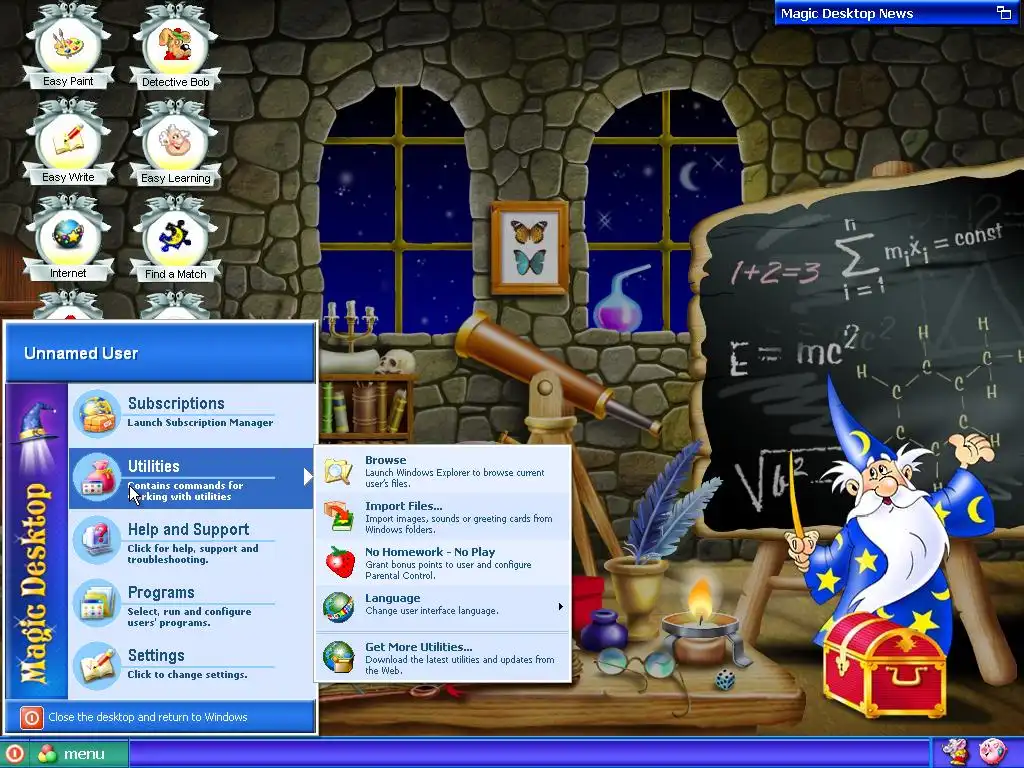Image resolution: width=1024 pixels, height=768 pixels.
Task: Click the wizard hat in menu sidebar
Action: pyautogui.click(x=36, y=423)
